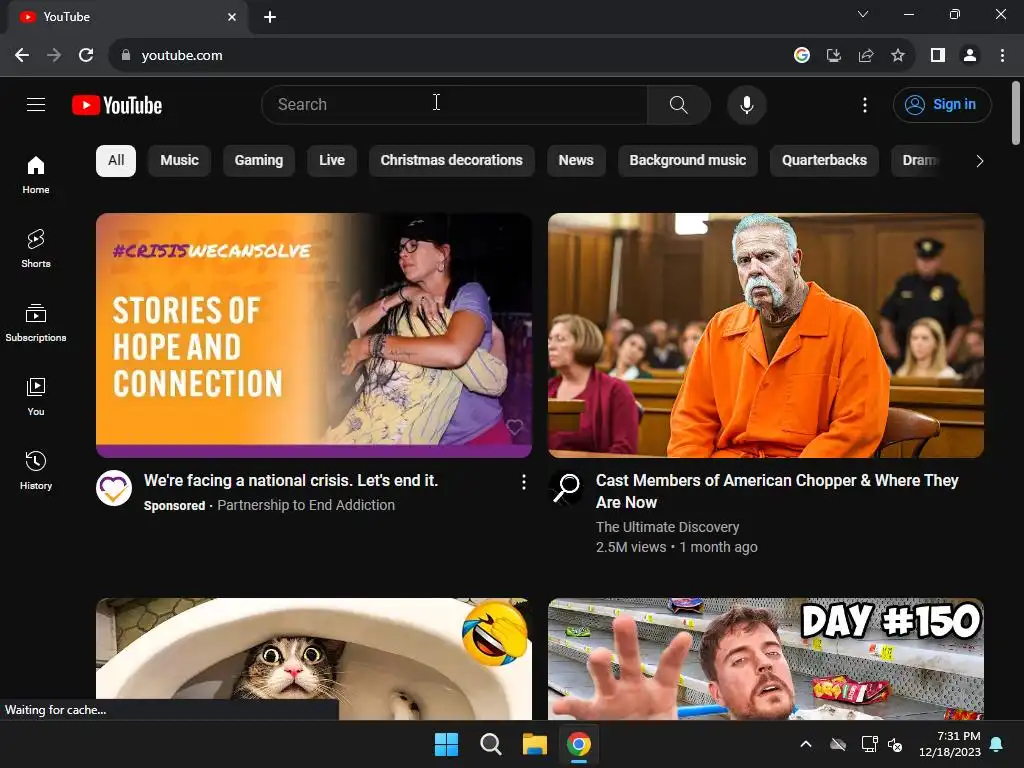Show hidden system tray icons

coord(806,744)
